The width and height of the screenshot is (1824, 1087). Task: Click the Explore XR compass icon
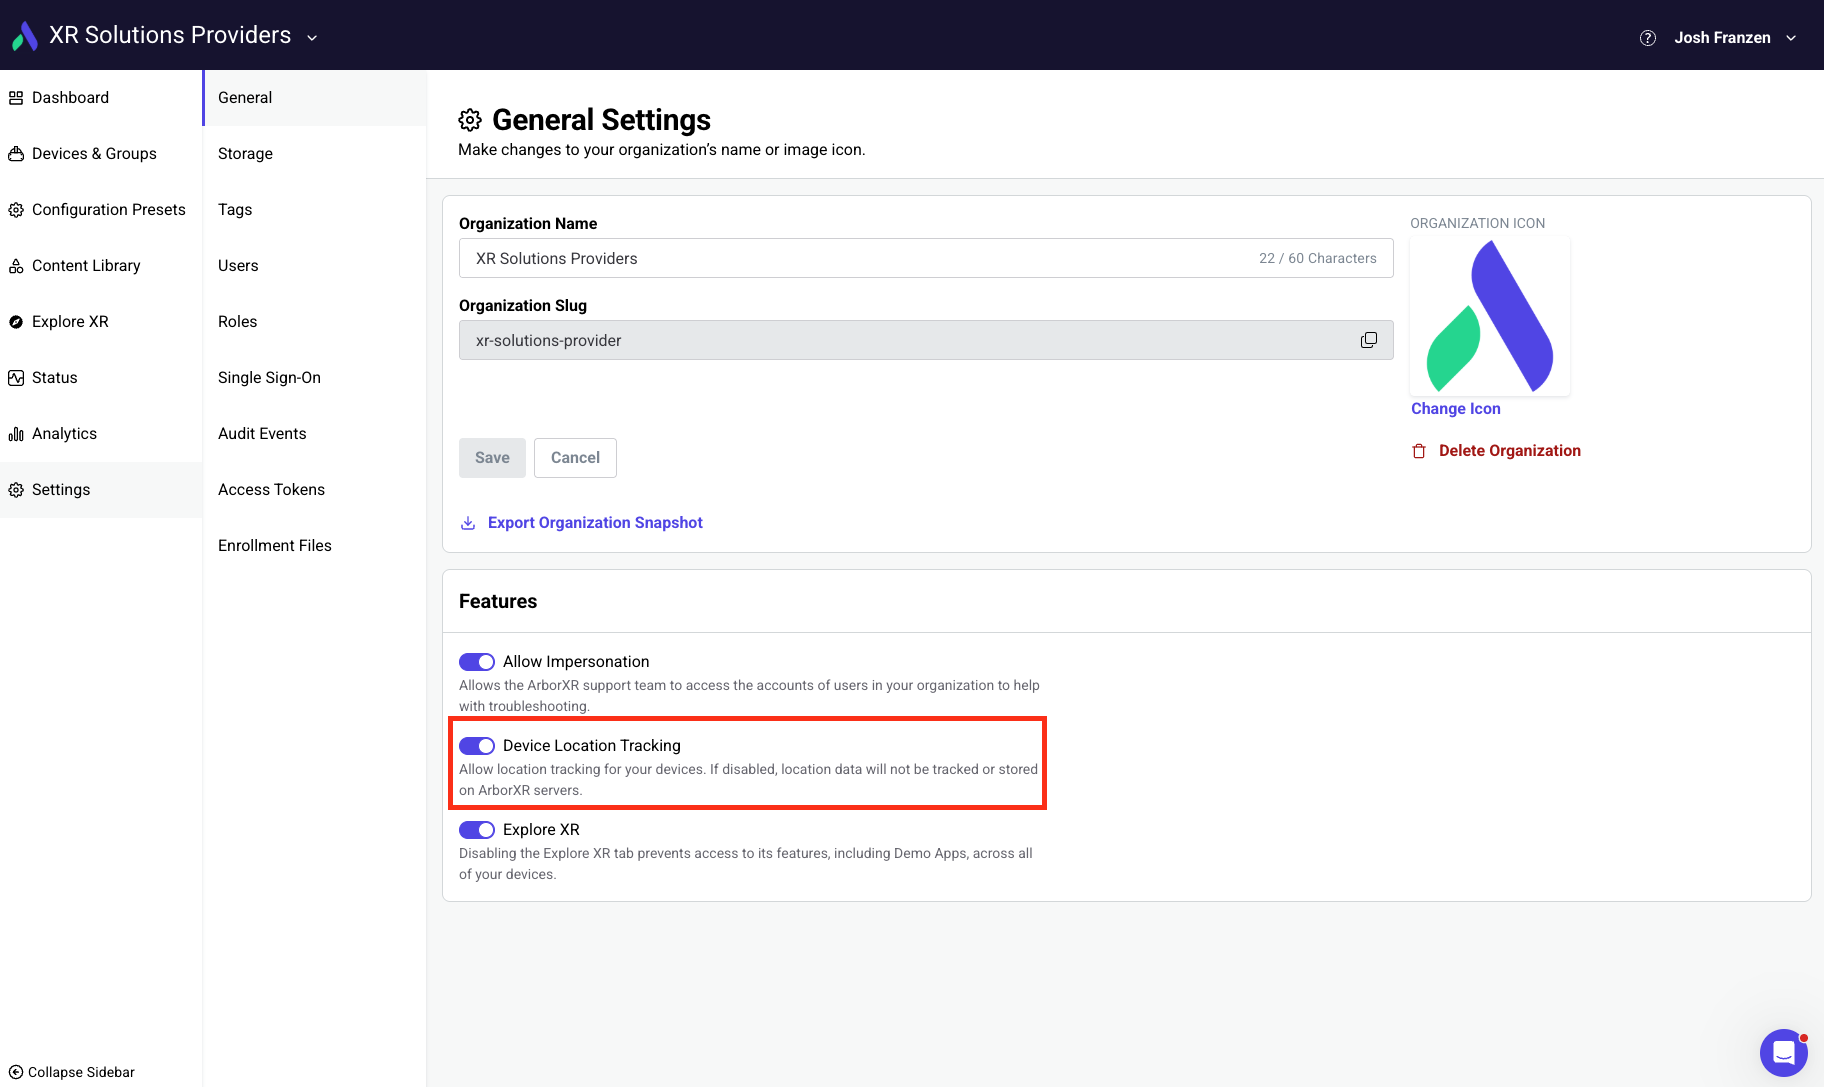click(16, 322)
